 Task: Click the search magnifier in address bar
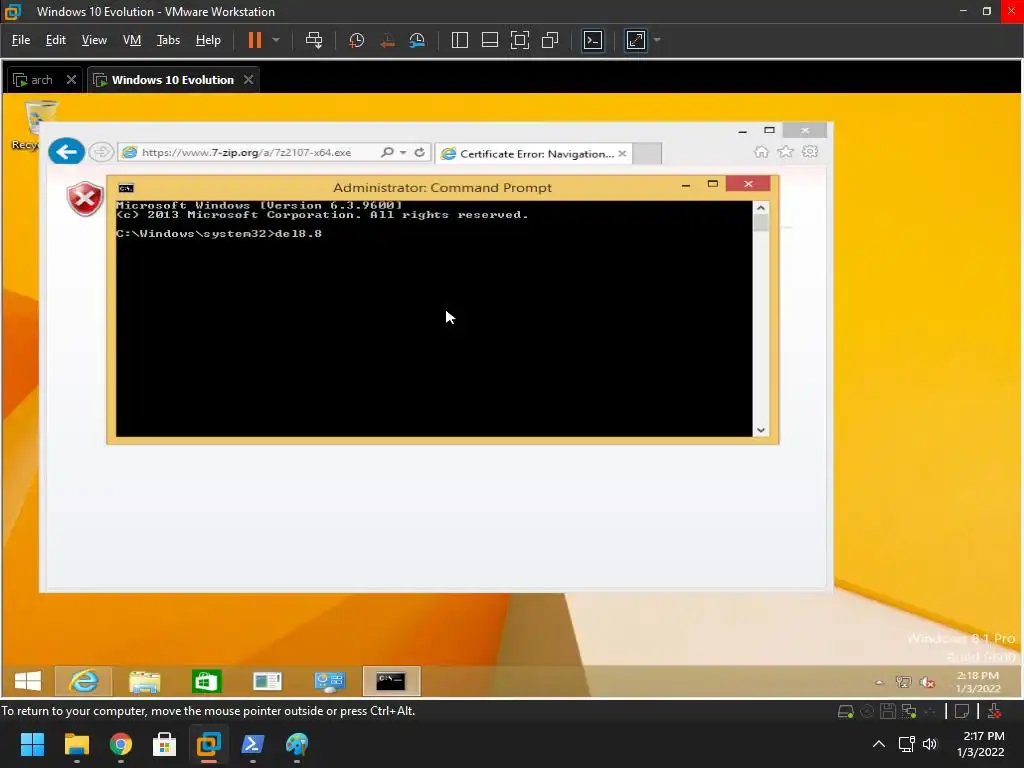[x=387, y=152]
